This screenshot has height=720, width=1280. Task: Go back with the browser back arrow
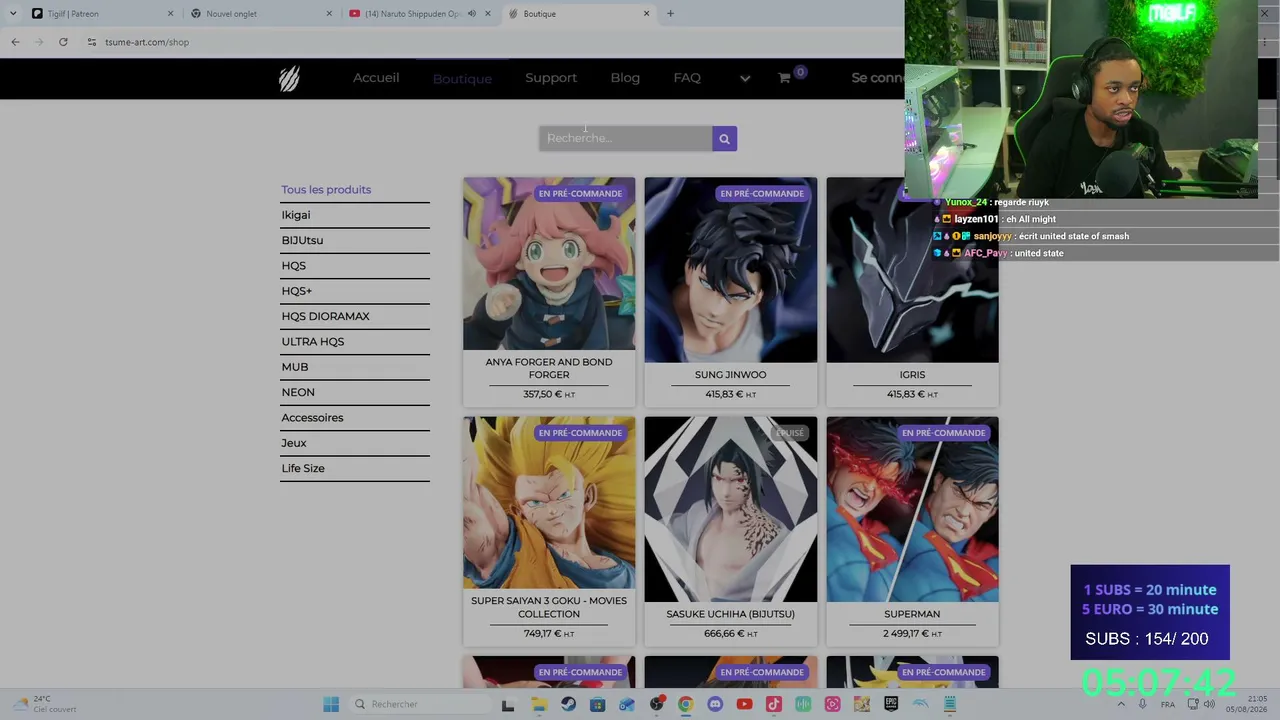(x=15, y=42)
